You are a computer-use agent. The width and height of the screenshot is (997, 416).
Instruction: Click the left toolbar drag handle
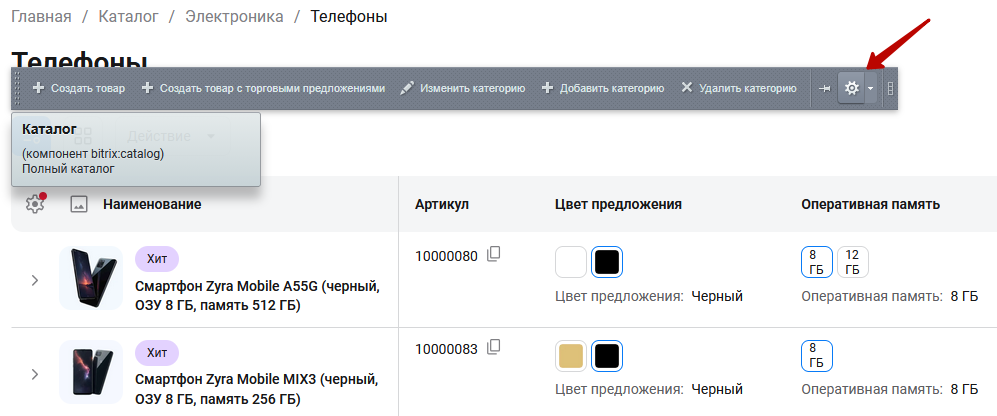(17, 88)
